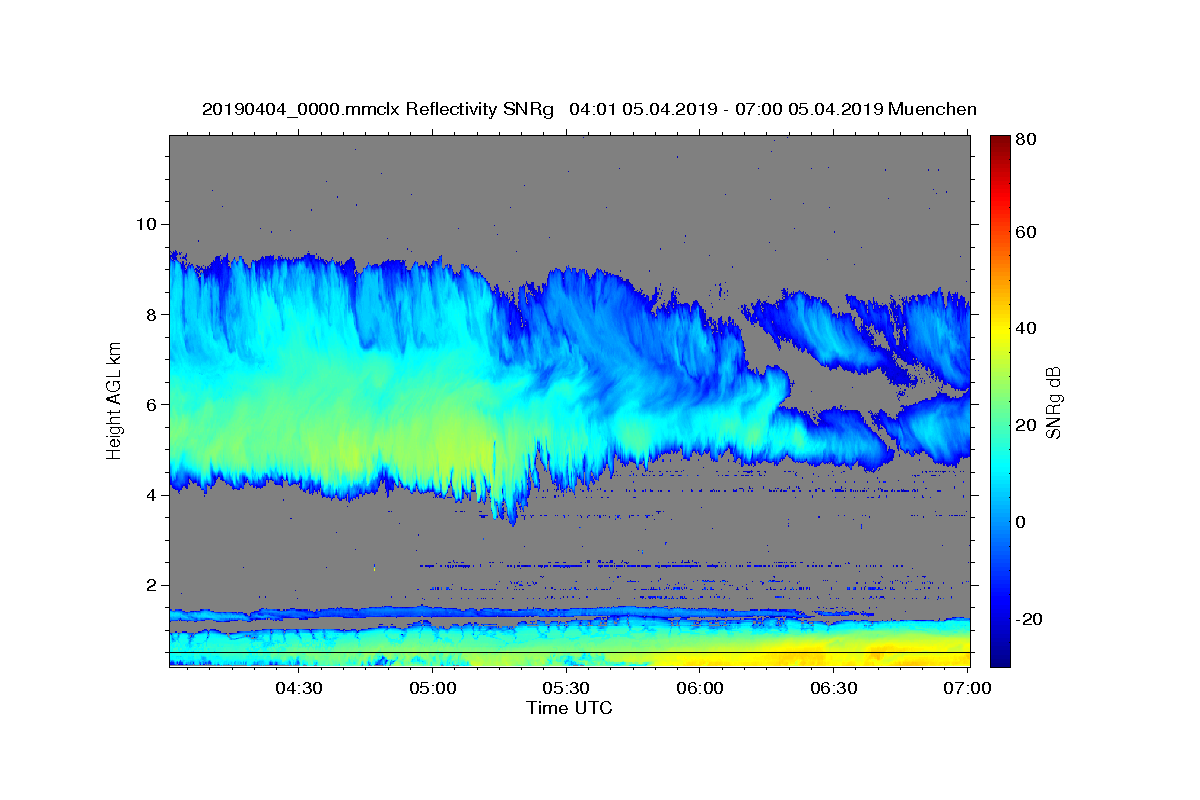Click the 06:00 time tick label
This screenshot has width=1200, height=800.
700,688
